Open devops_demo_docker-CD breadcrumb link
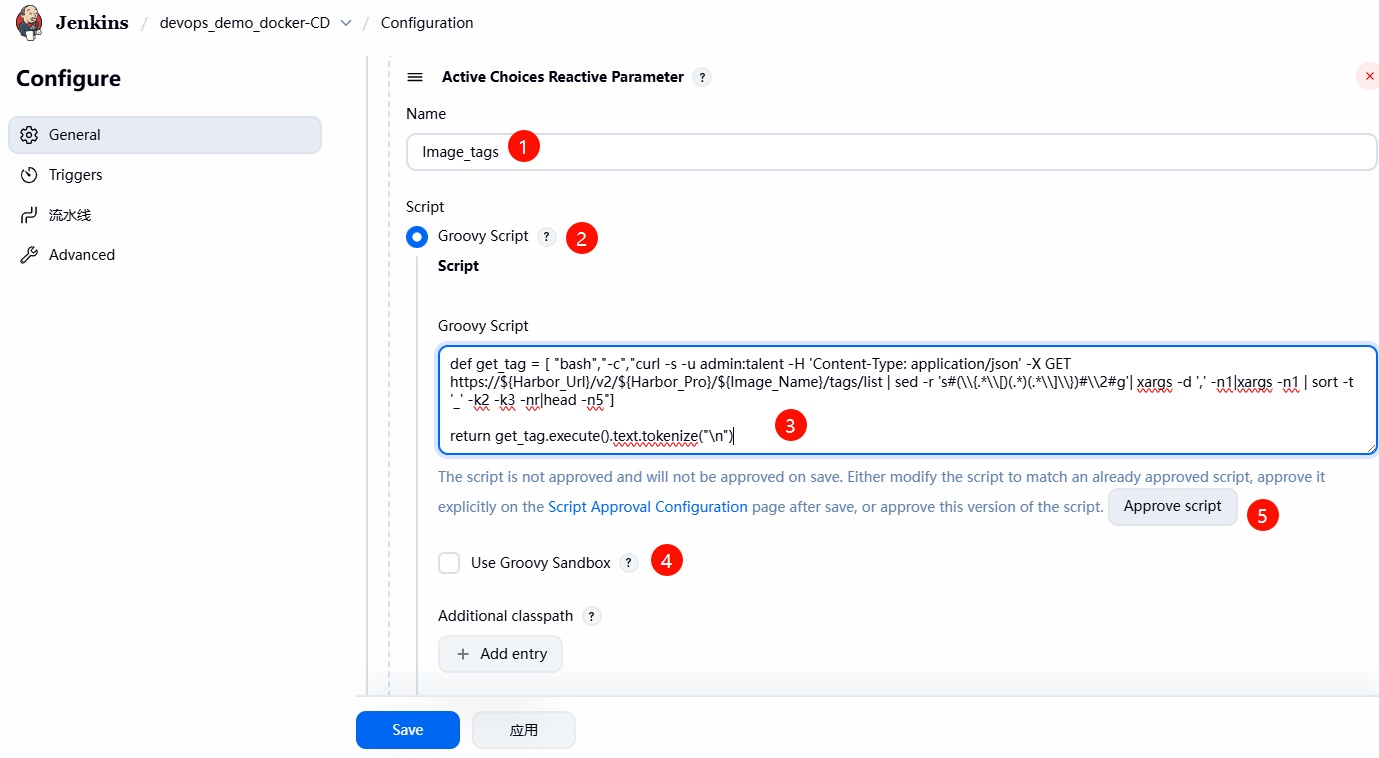This screenshot has width=1379, height=758. pos(244,23)
